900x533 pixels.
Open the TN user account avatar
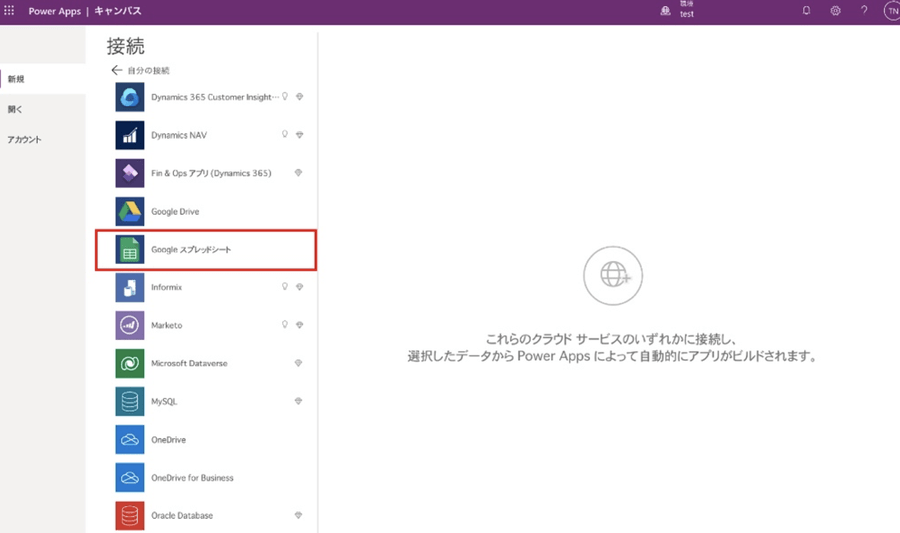point(890,11)
